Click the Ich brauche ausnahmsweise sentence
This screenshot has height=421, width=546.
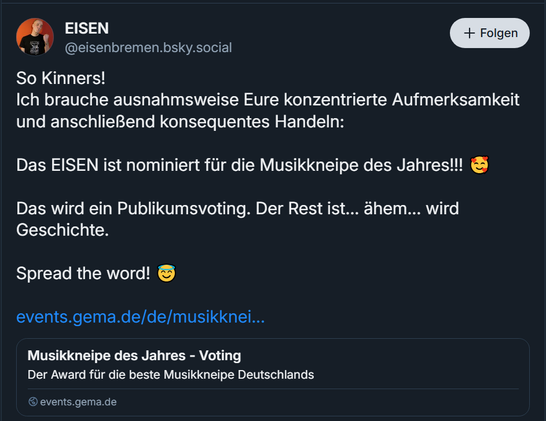pos(268,100)
